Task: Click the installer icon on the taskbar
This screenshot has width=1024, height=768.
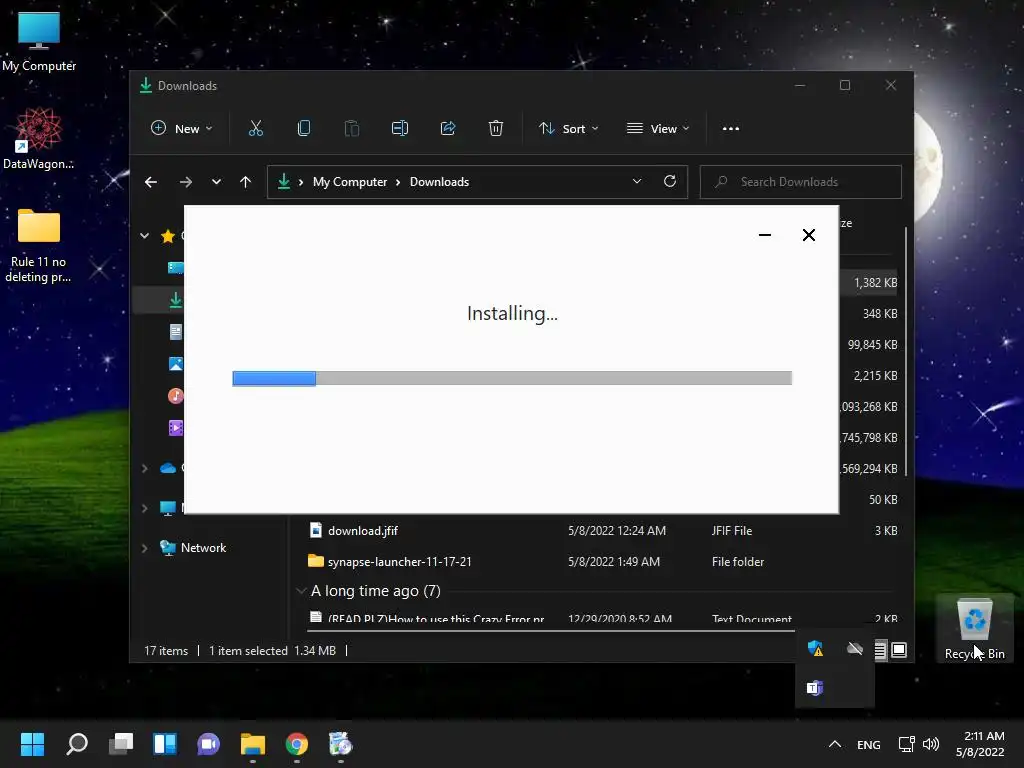Action: click(340, 744)
